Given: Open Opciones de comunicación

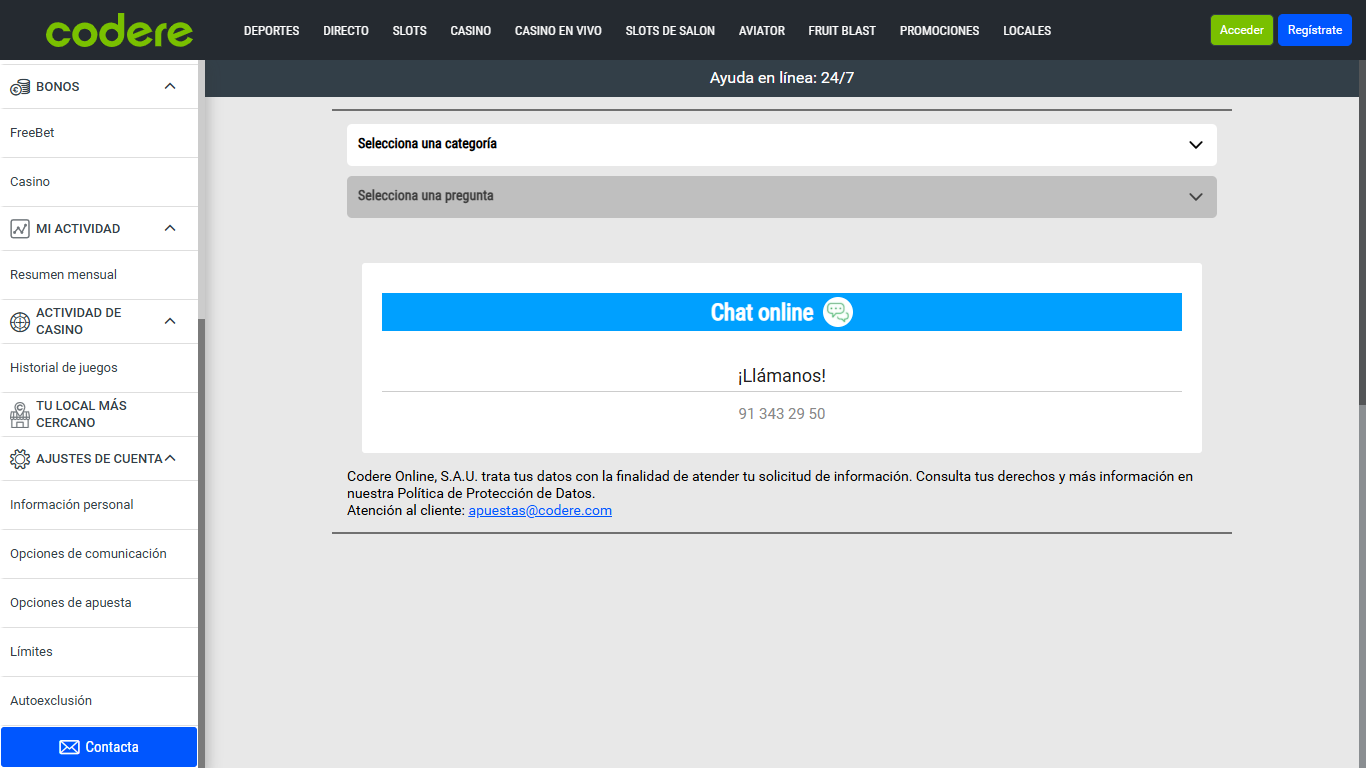Looking at the screenshot, I should click(x=99, y=554).
